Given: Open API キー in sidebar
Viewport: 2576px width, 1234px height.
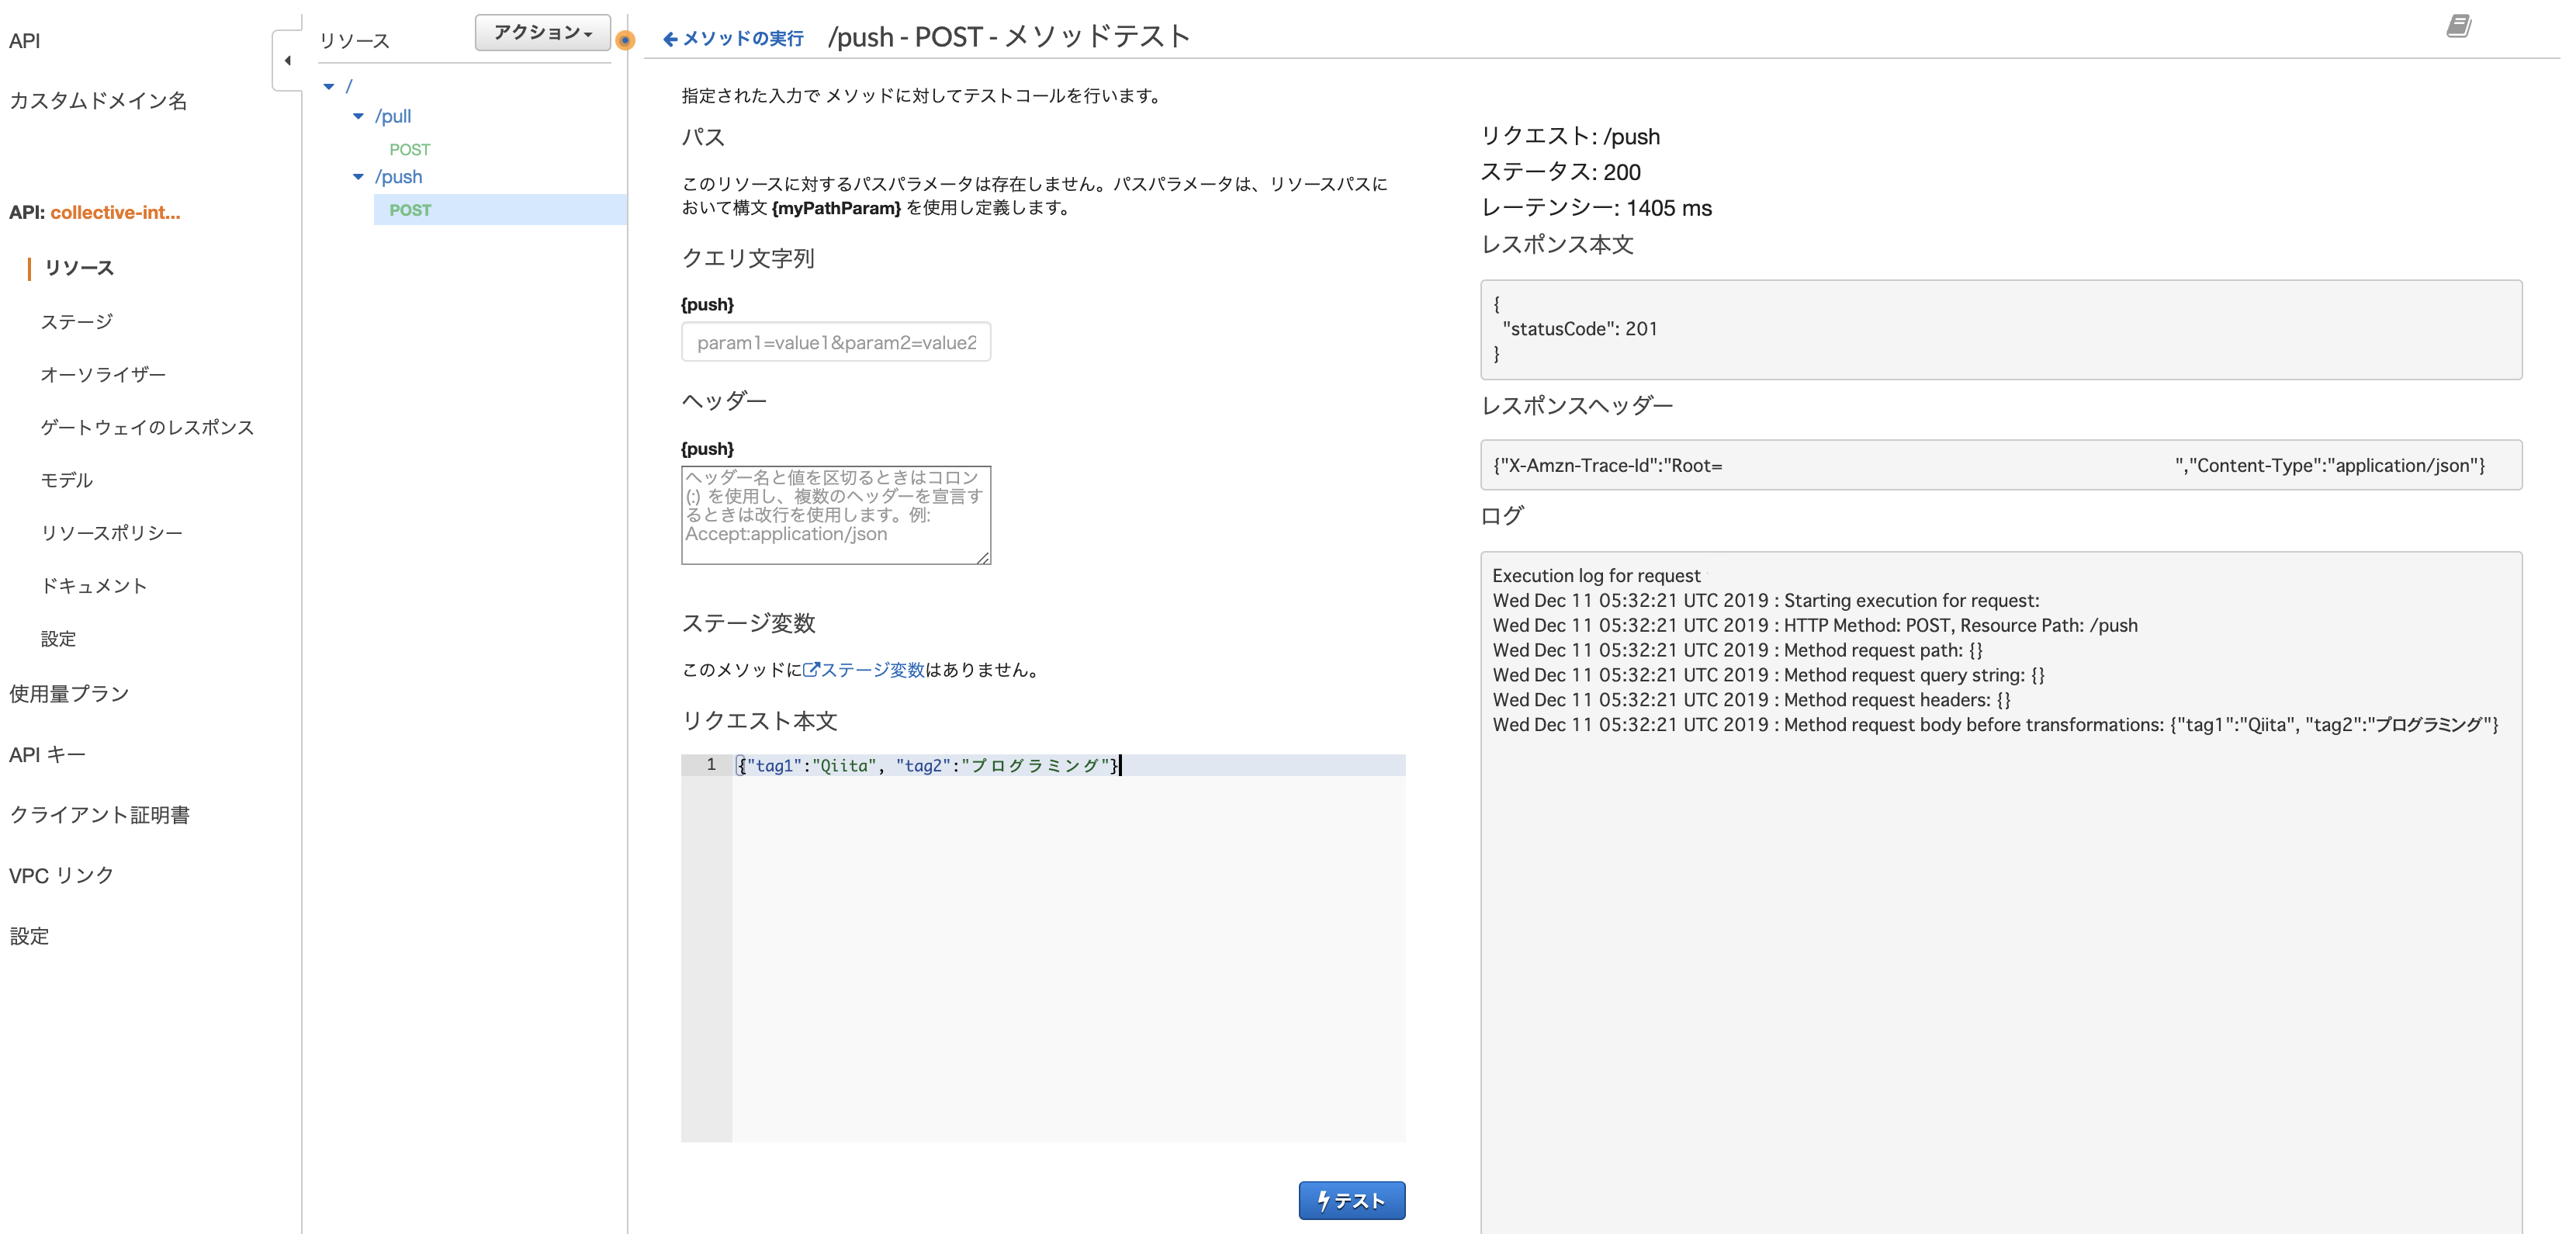Looking at the screenshot, I should tap(47, 756).
